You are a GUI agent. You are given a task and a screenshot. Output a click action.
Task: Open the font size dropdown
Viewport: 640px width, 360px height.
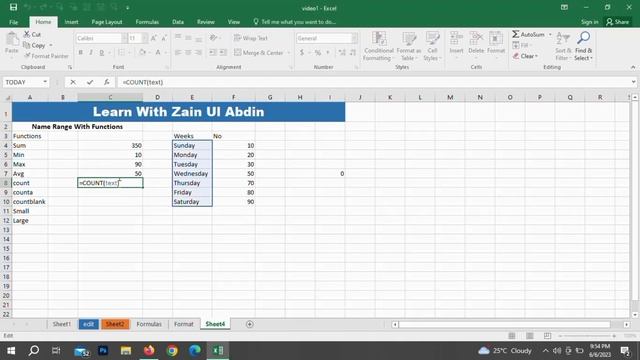point(144,38)
